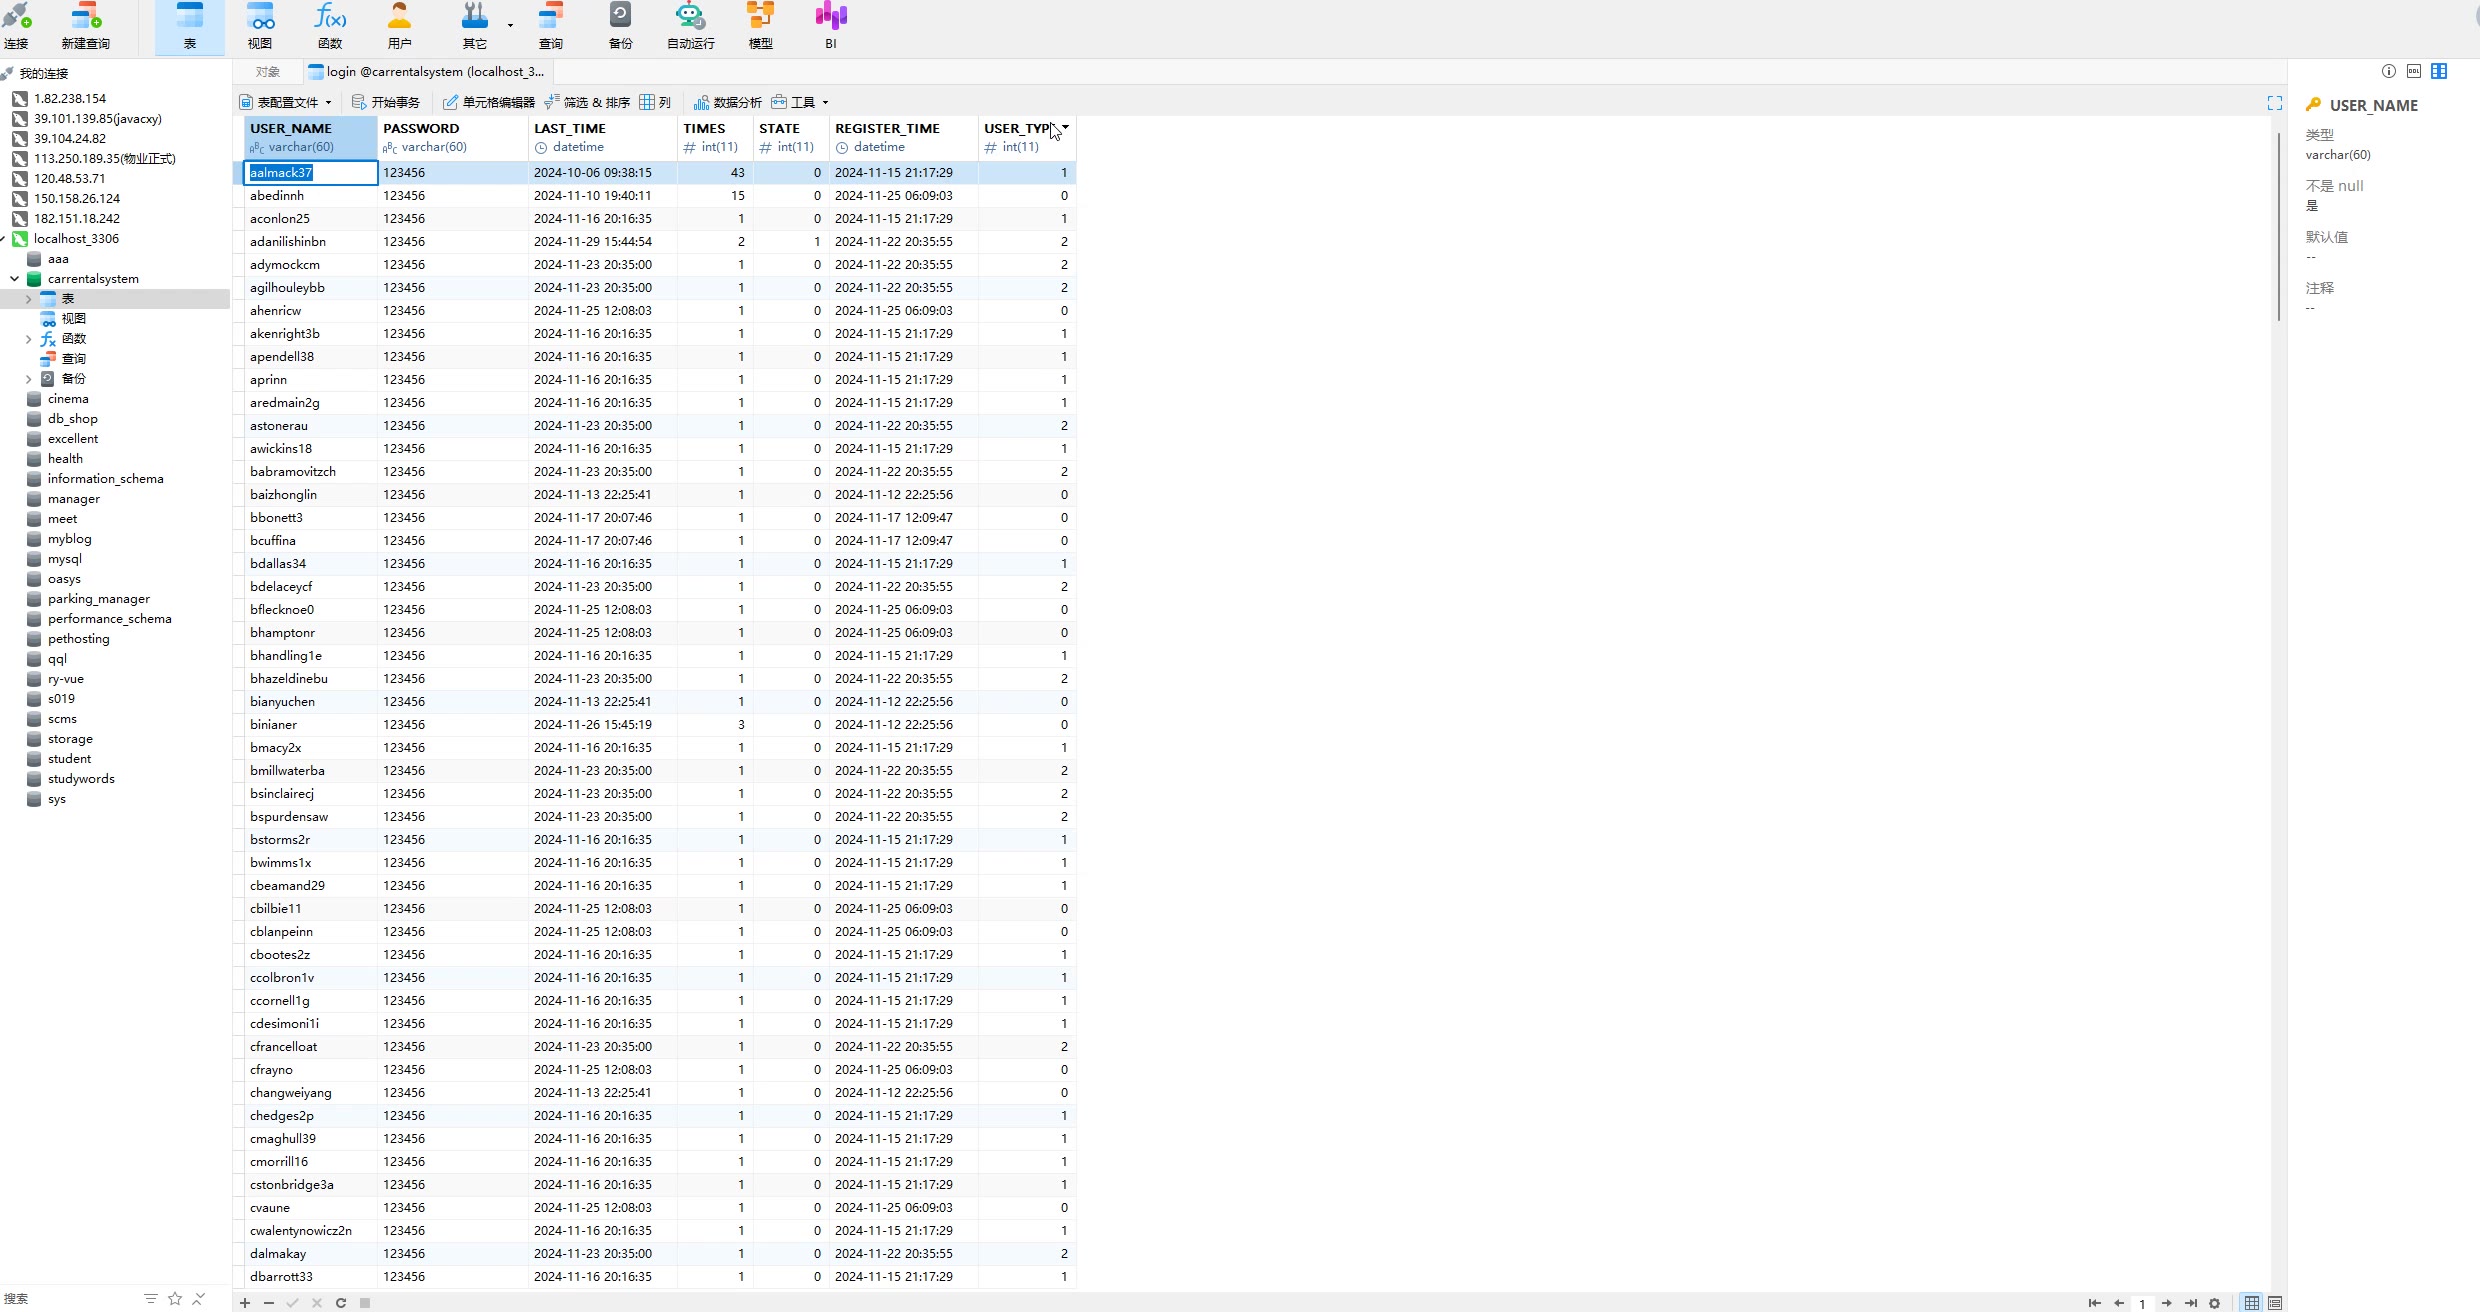Switch to grid view mode
Viewport: 2480px width, 1312px height.
[2251, 1302]
